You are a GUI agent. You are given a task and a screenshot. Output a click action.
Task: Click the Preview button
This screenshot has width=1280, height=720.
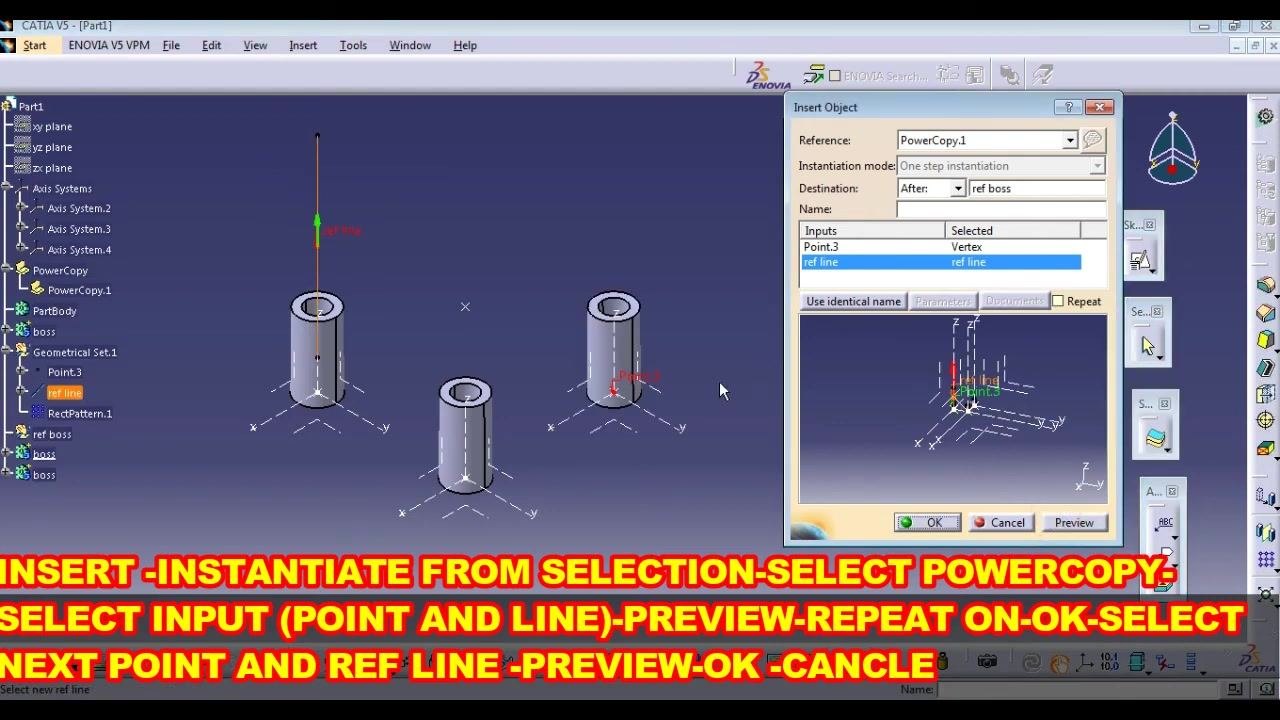coord(1074,523)
